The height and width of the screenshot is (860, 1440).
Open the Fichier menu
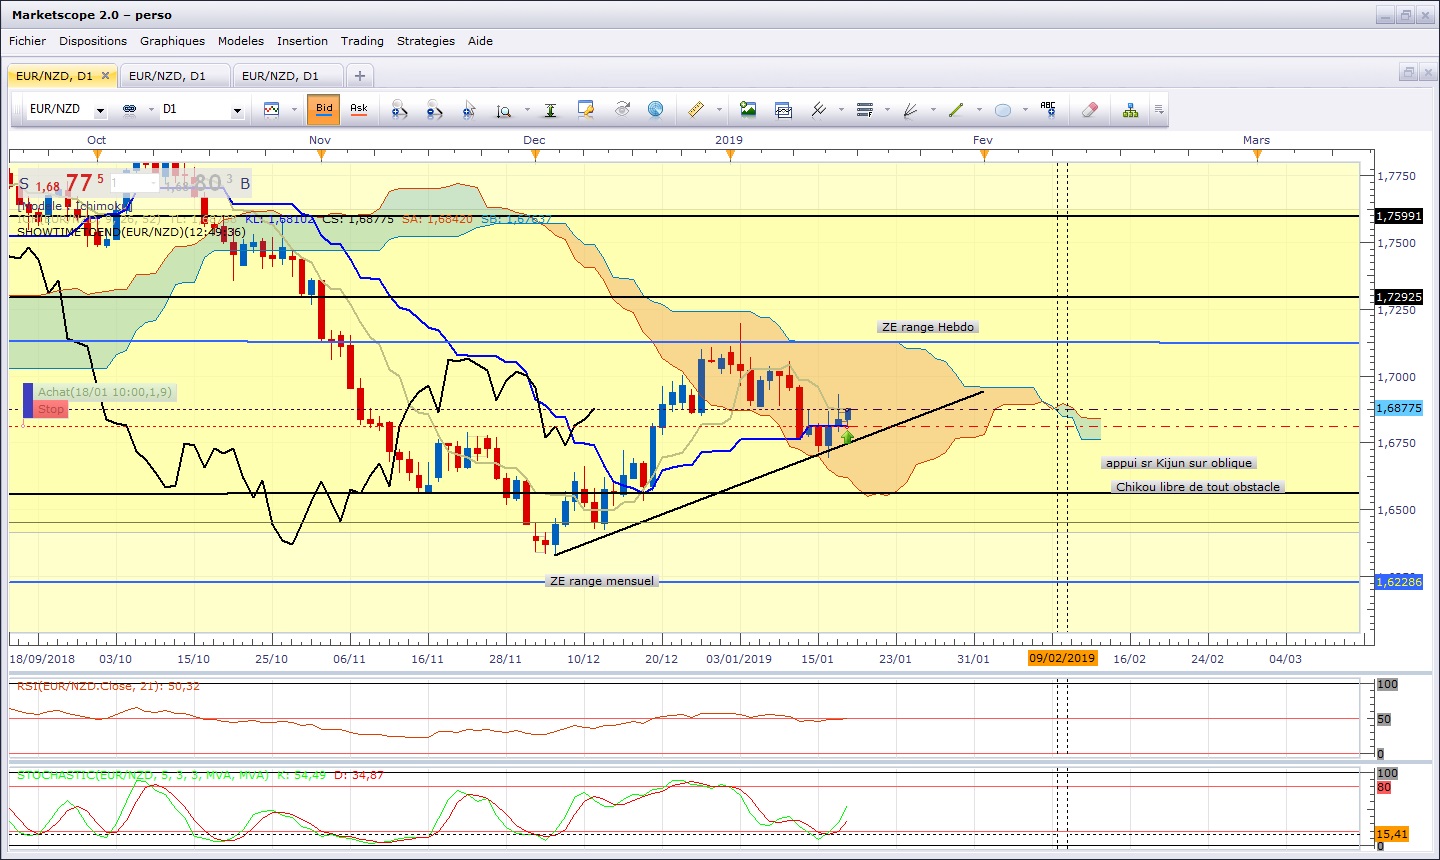pyautogui.click(x=27, y=41)
